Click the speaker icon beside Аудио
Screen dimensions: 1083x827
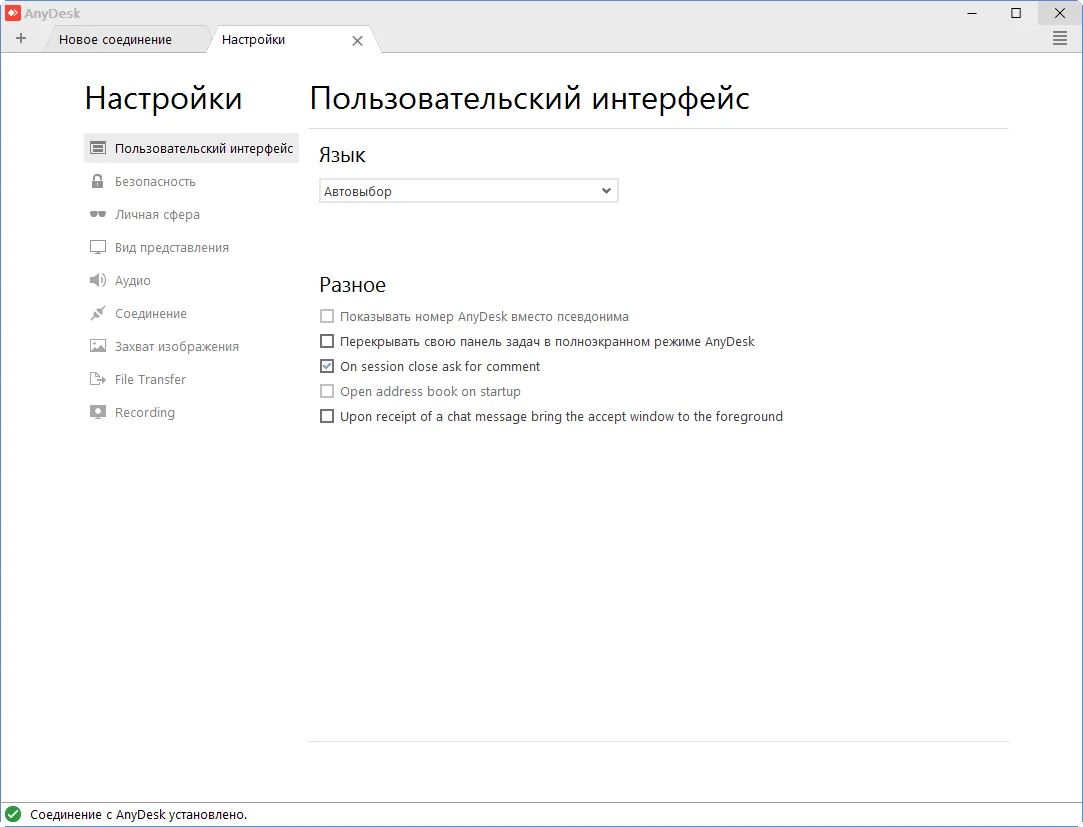pos(97,281)
